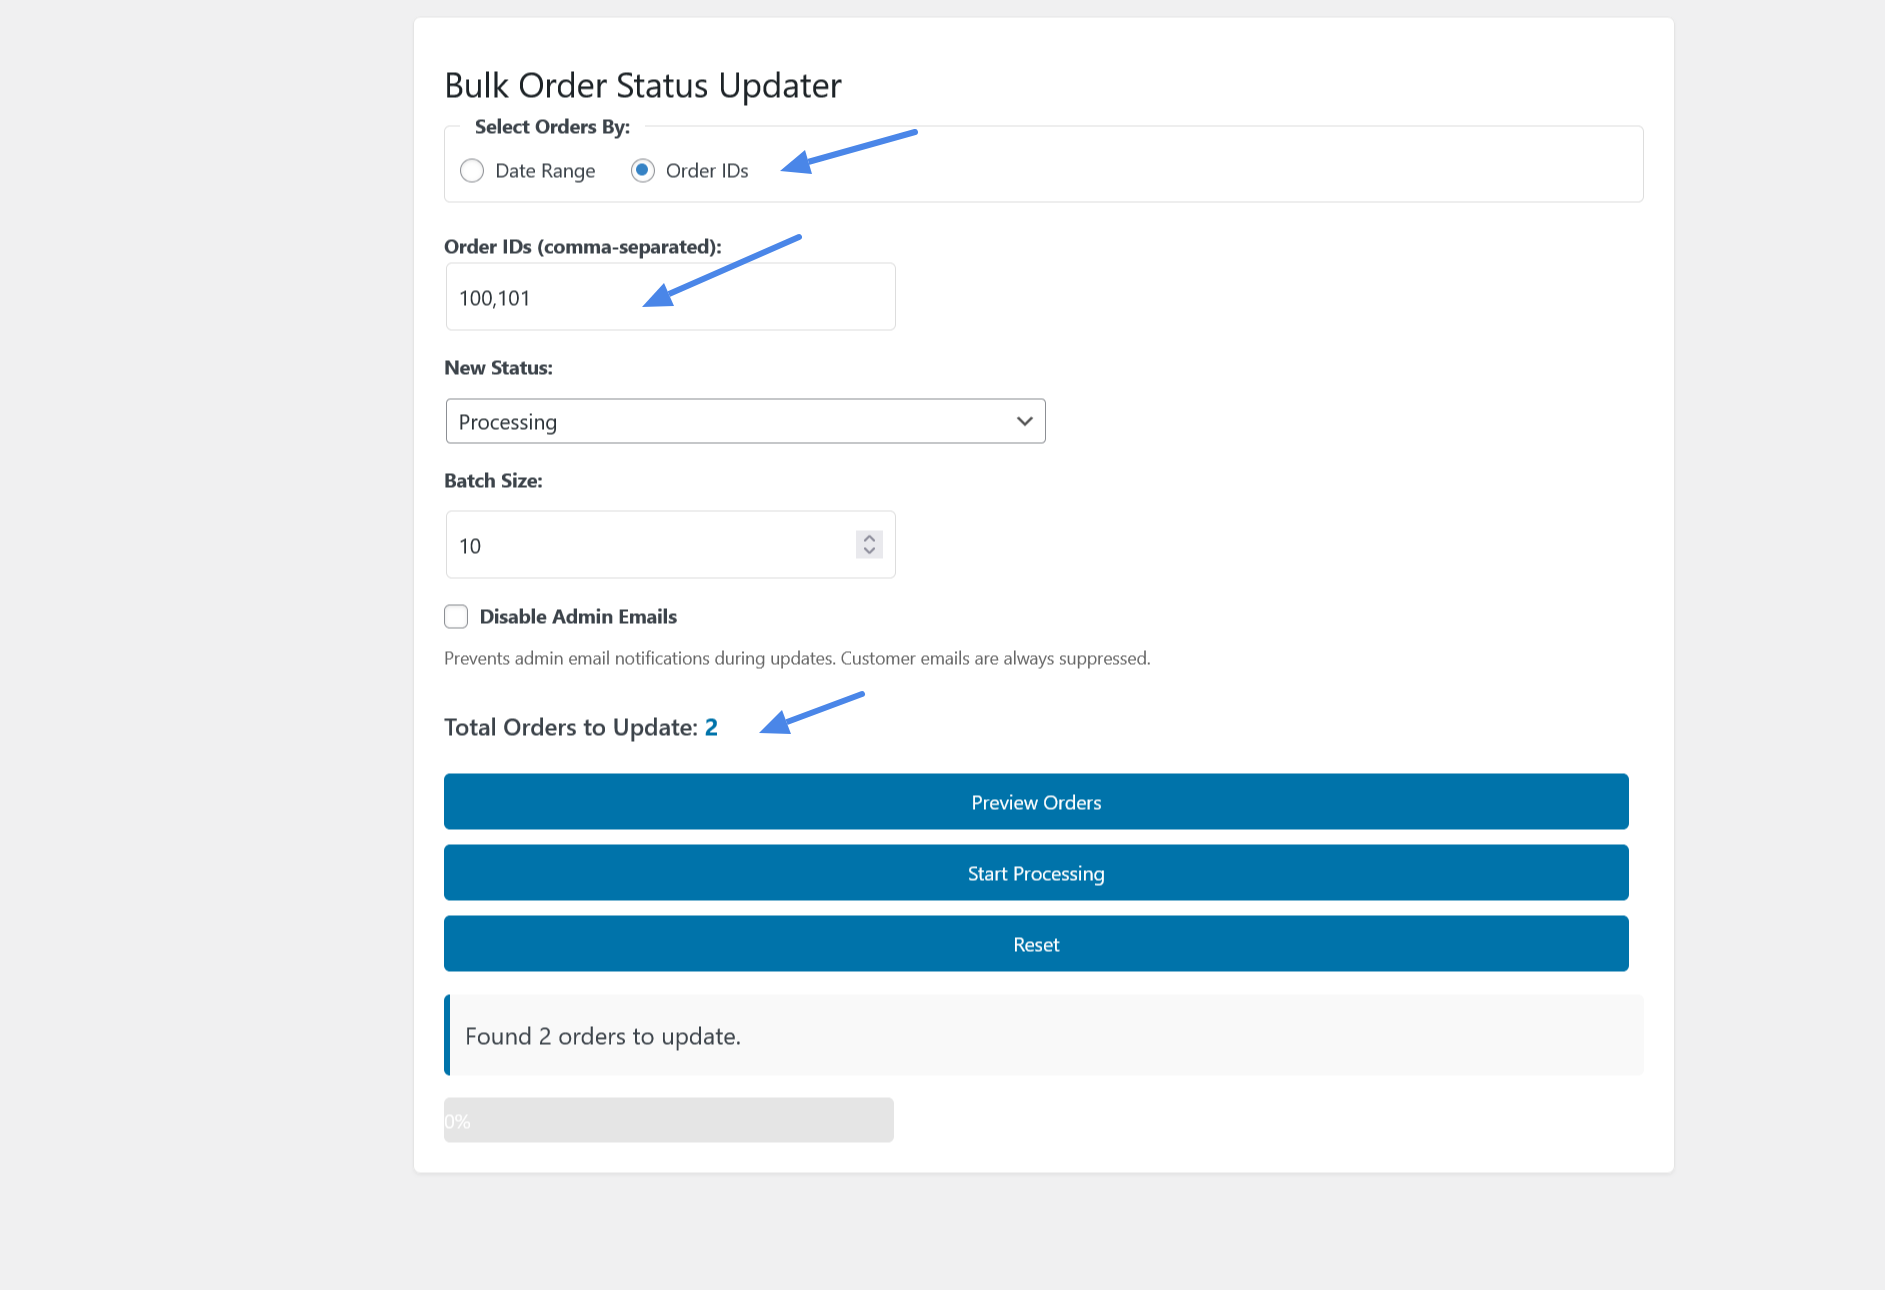Decrease Batch Size with the down stepper arrow

tap(868, 552)
